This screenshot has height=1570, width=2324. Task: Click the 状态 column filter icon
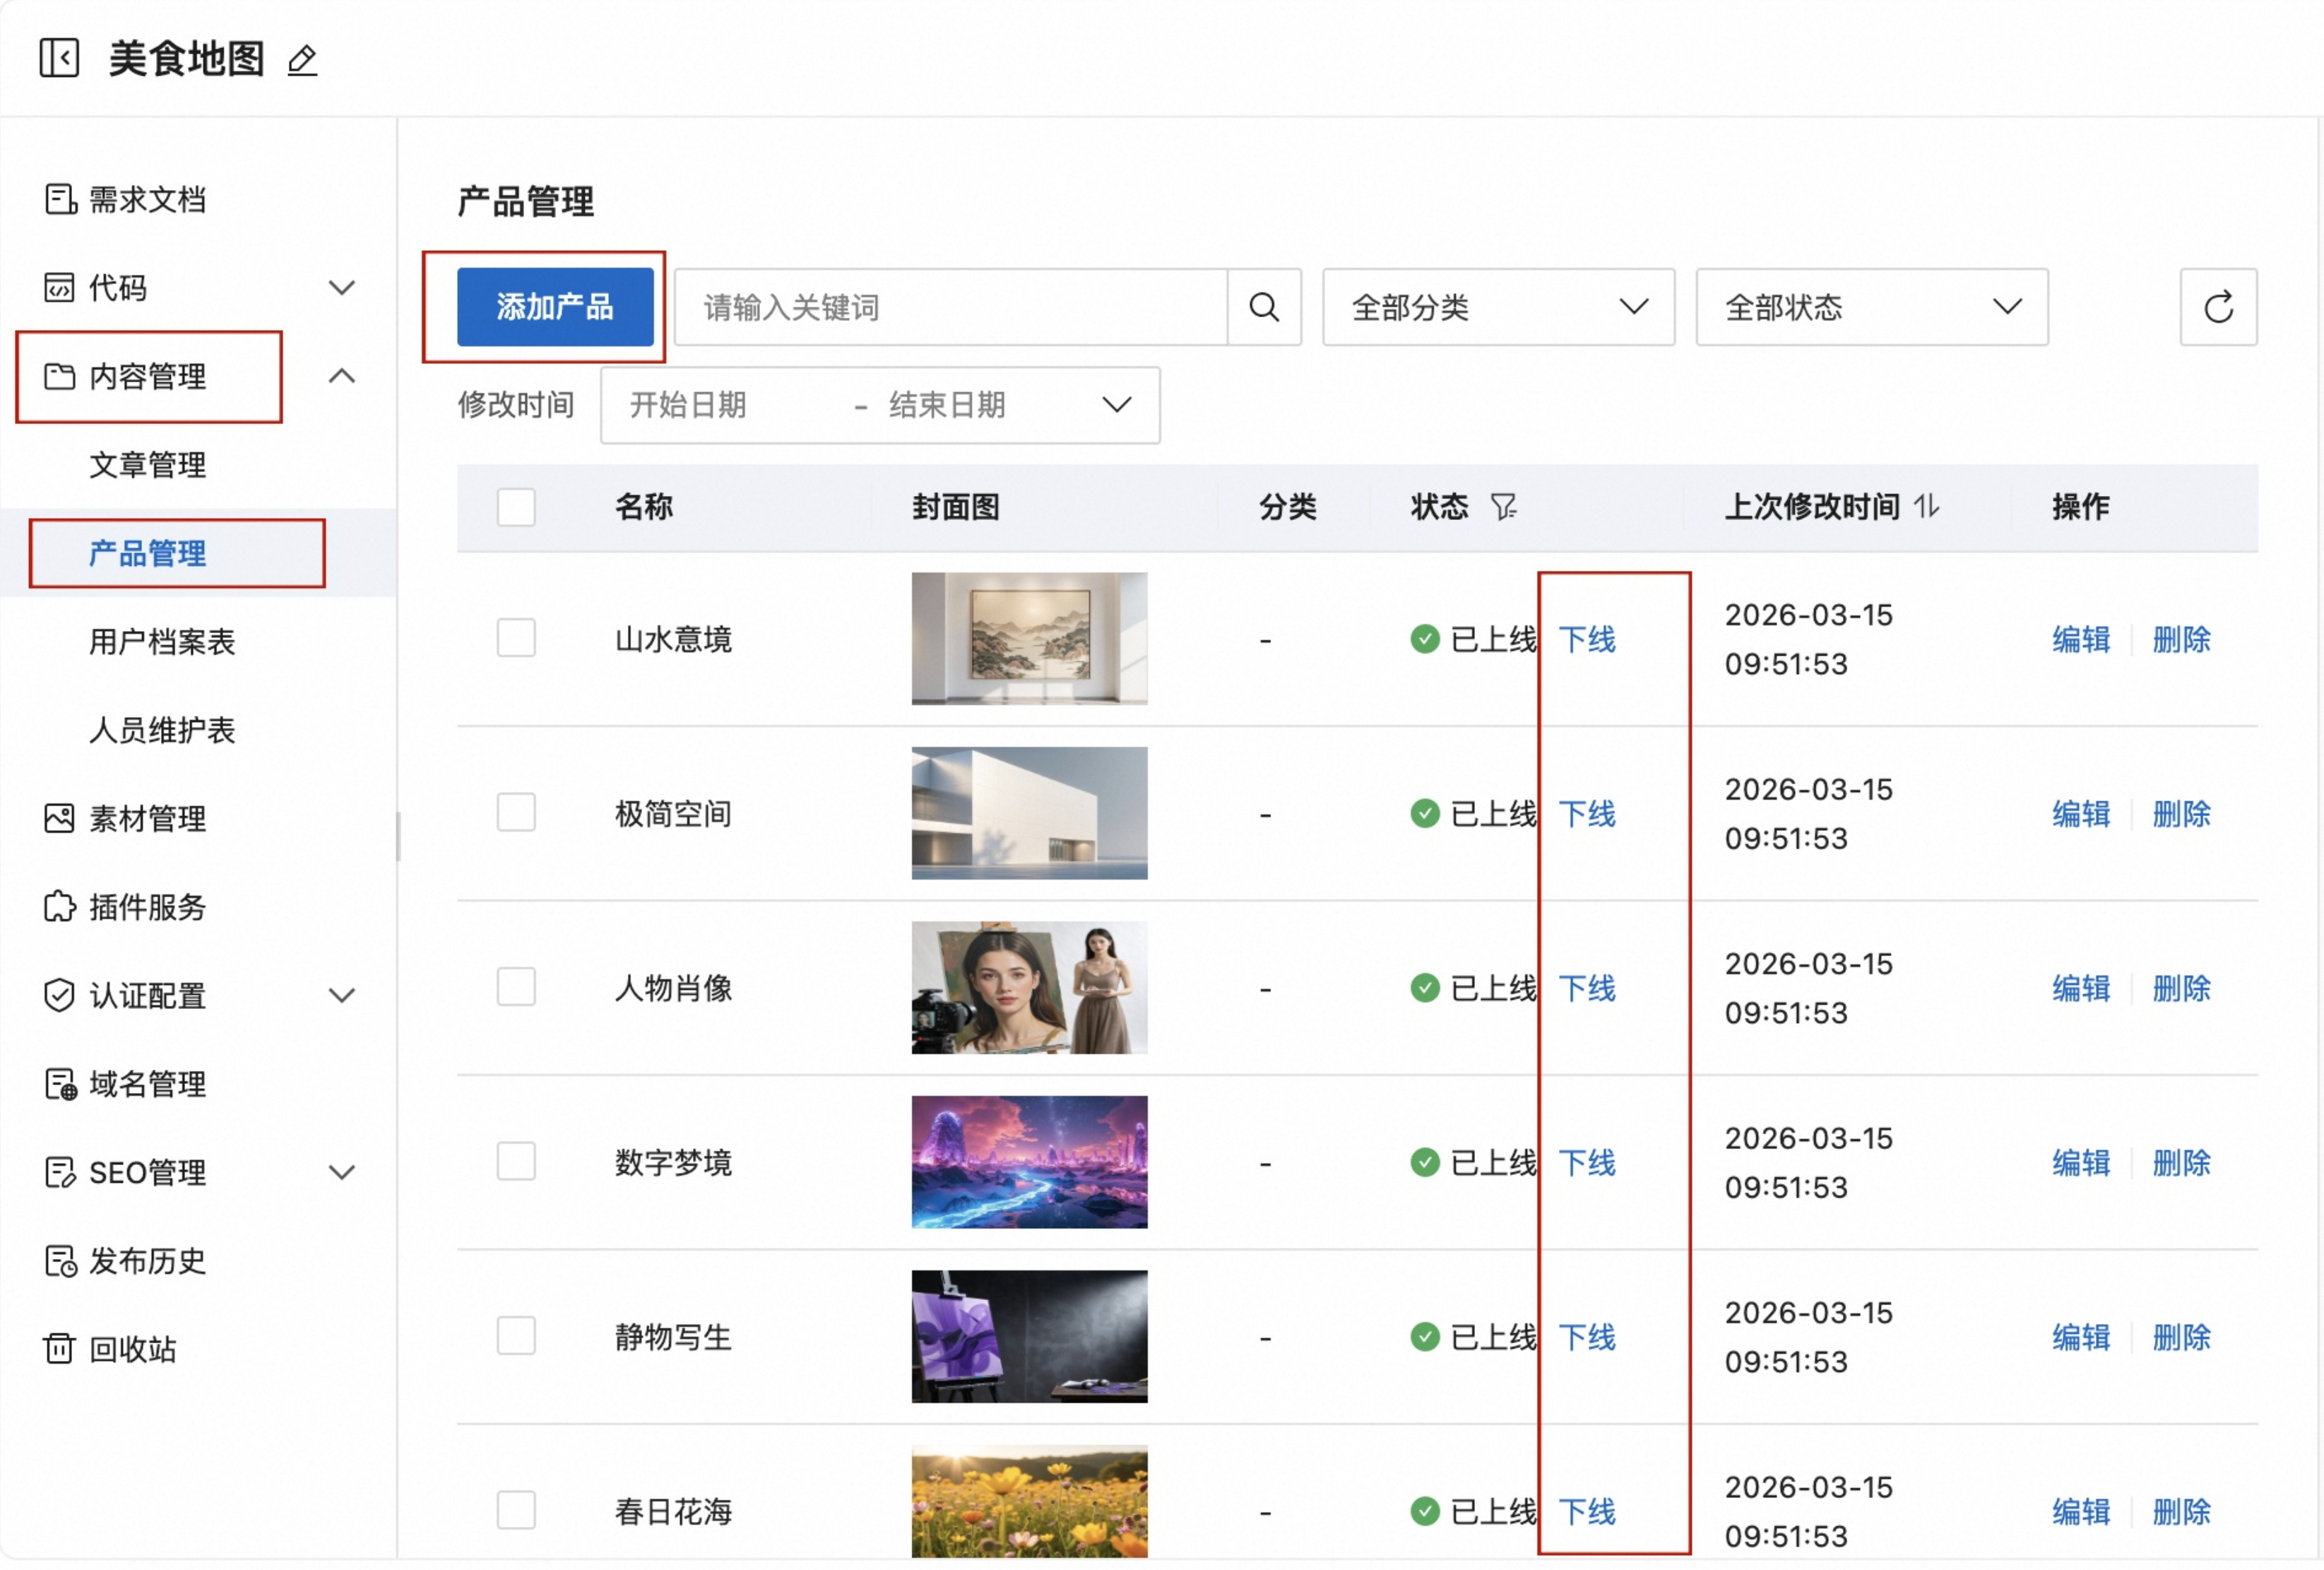pos(1503,507)
